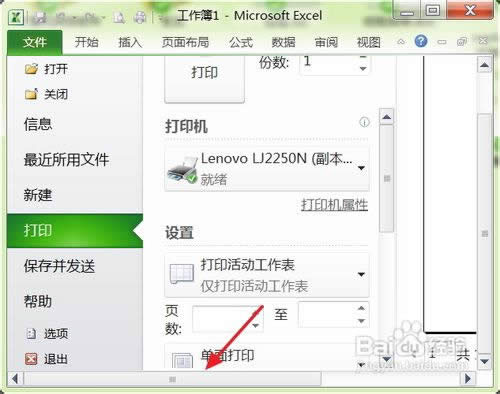
Task: Decrease 份数 copies with the down arrow
Action: tap(363, 69)
